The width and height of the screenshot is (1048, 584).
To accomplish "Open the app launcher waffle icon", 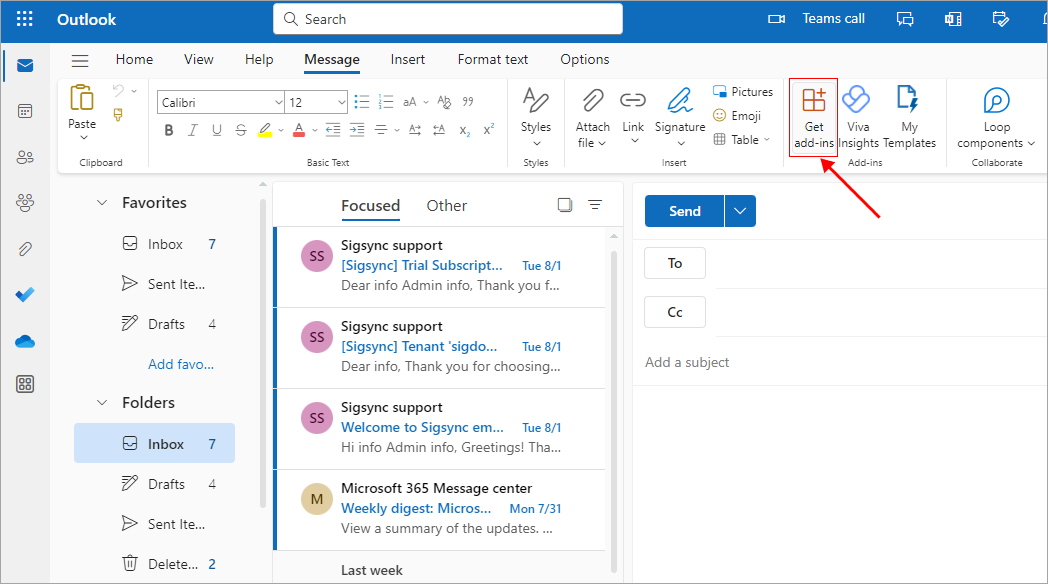I will (25, 20).
